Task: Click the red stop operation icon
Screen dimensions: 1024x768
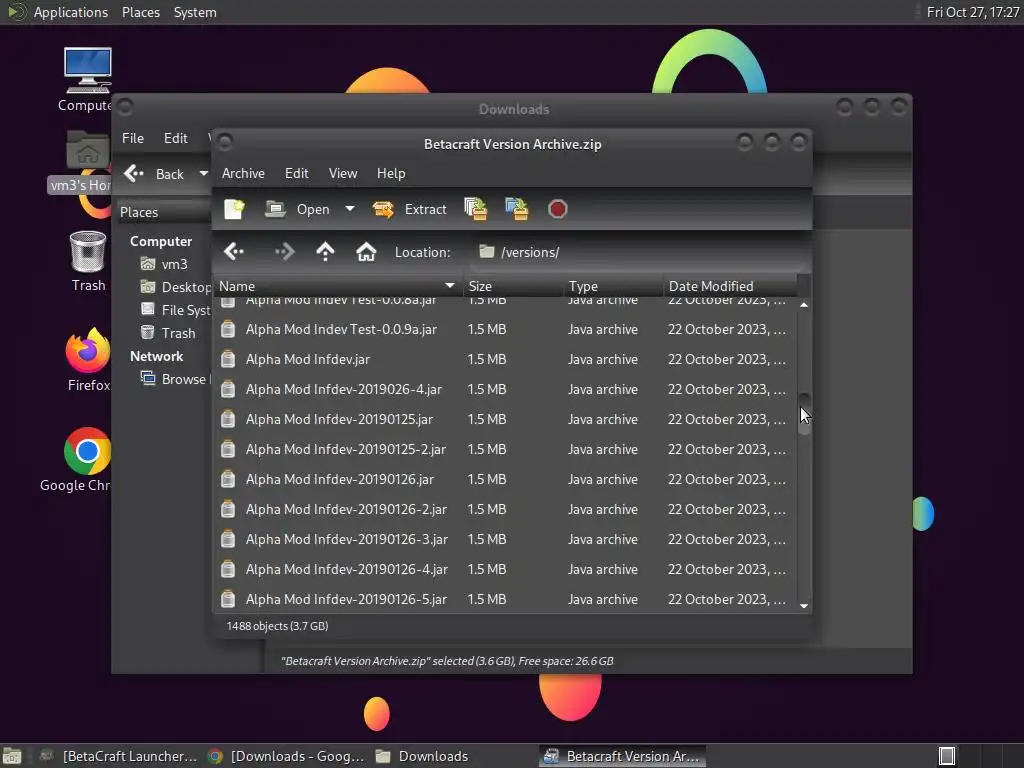Action: coord(558,209)
